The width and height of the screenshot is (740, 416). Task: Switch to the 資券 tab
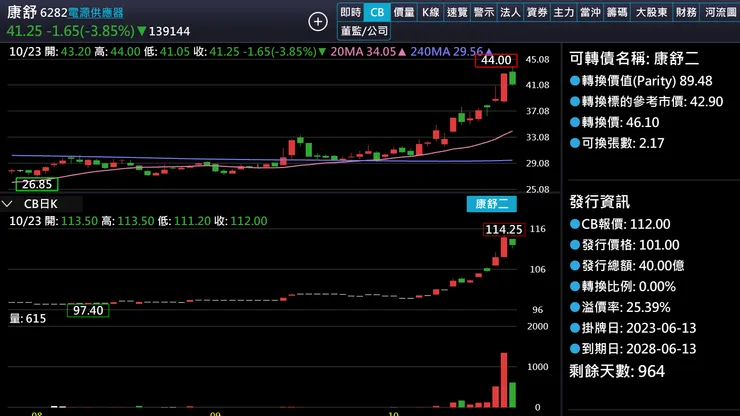(x=537, y=12)
